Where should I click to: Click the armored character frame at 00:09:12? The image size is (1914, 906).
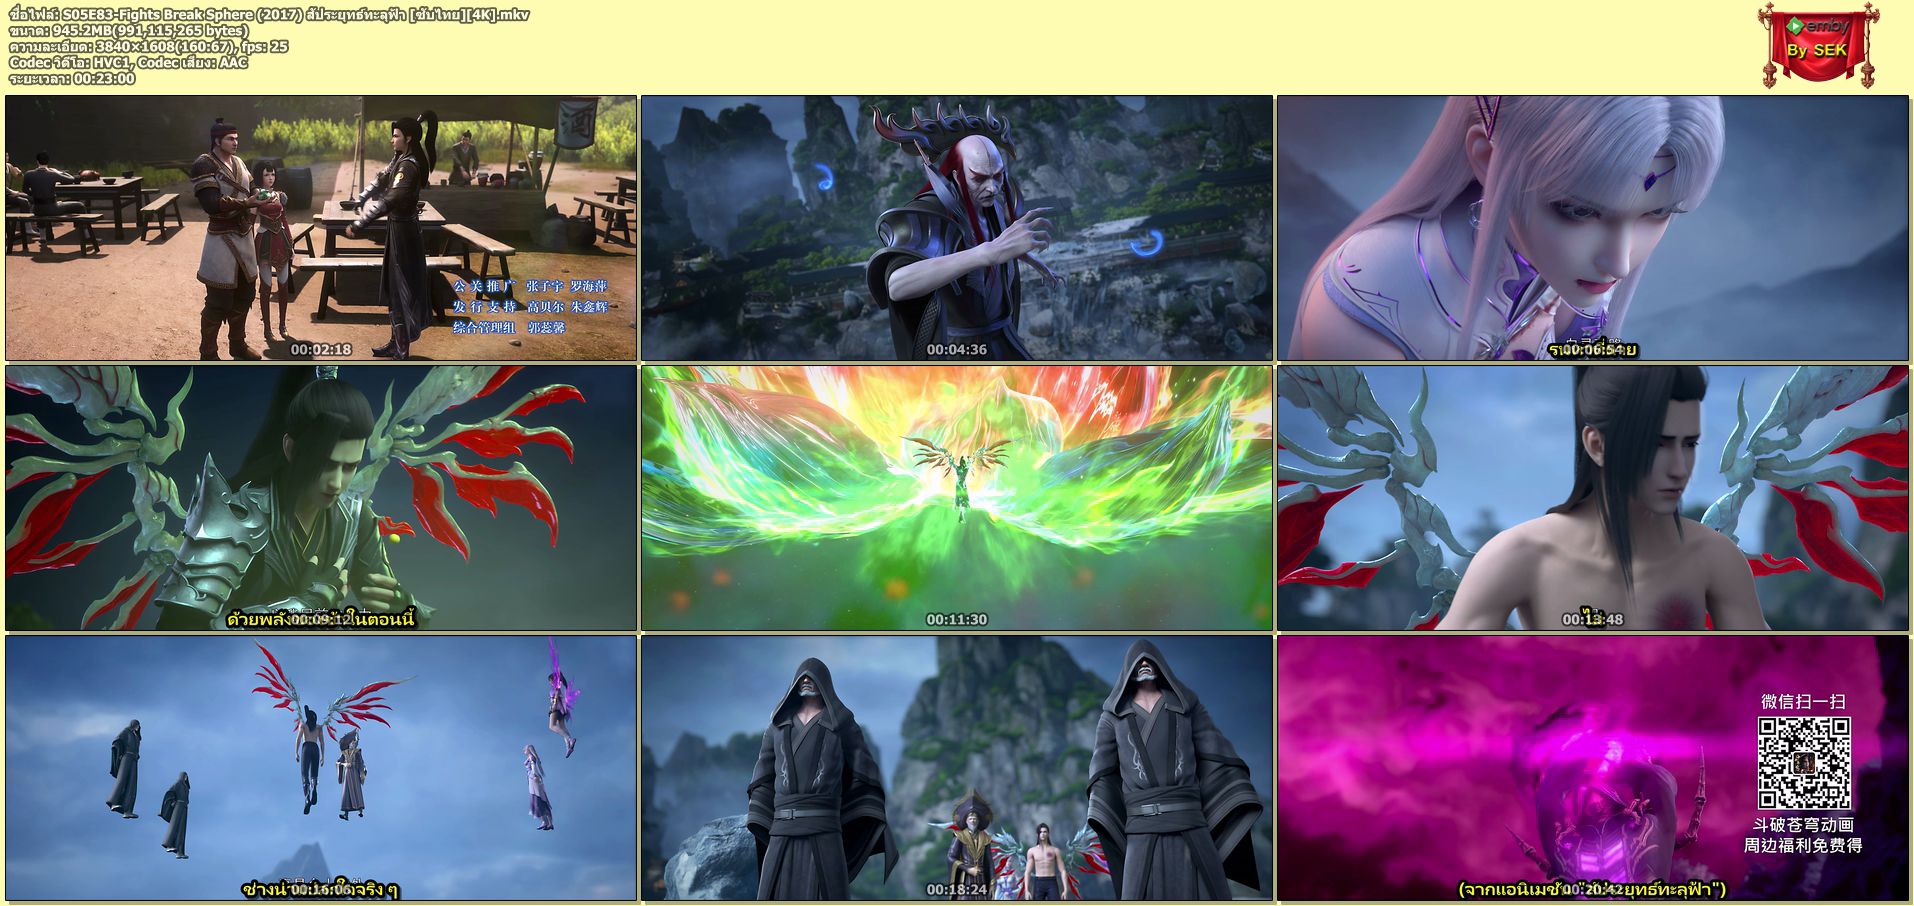pyautogui.click(x=321, y=498)
